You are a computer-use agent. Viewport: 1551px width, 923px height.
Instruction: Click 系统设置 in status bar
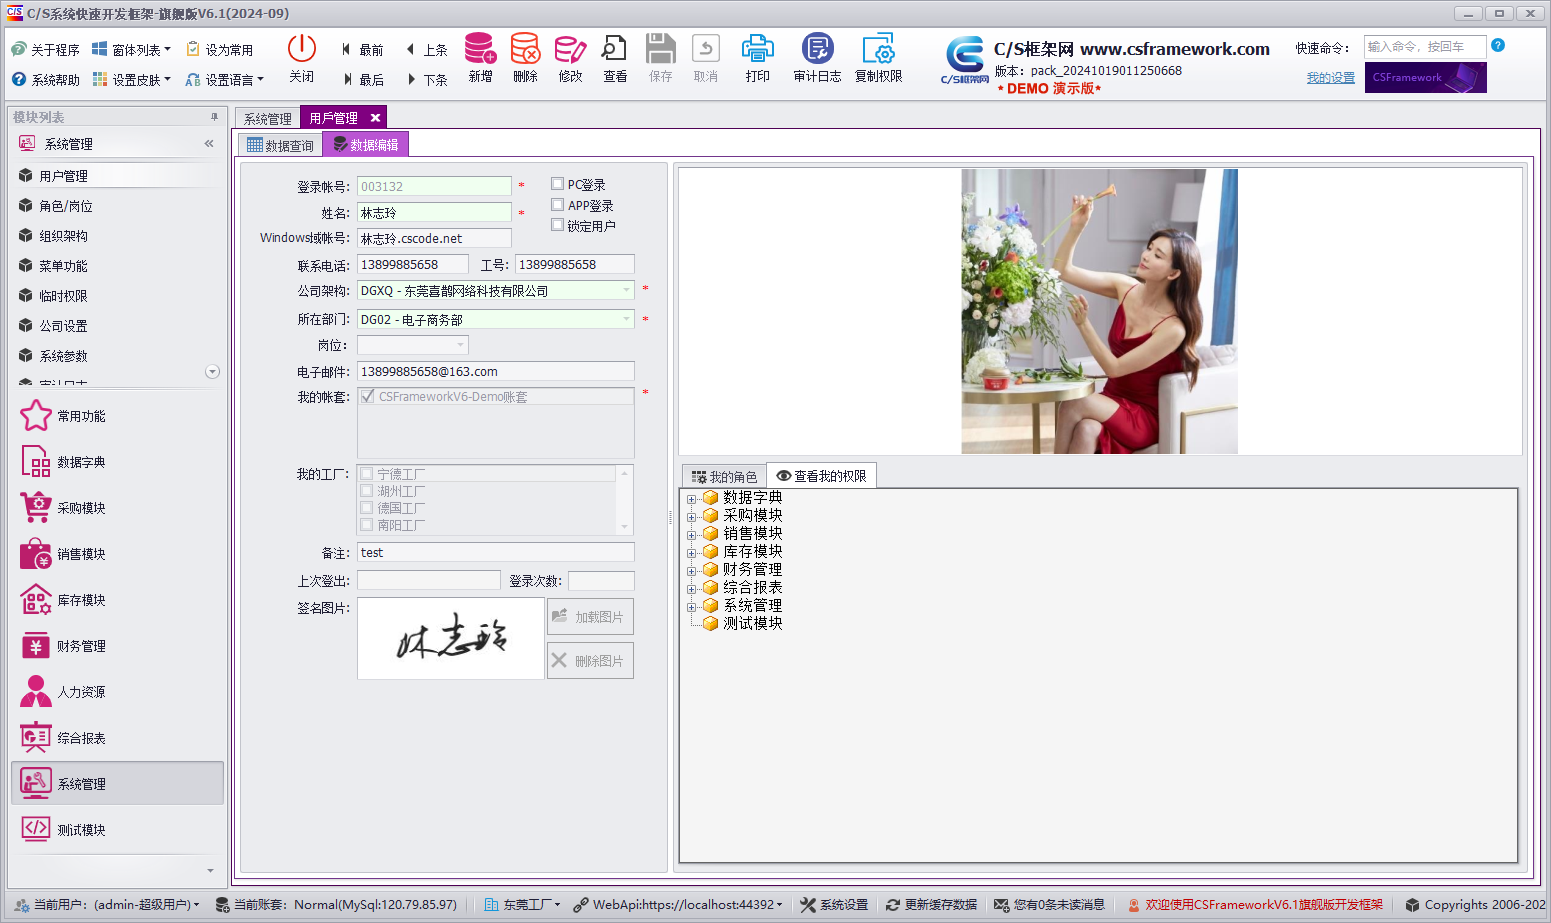pyautogui.click(x=834, y=904)
